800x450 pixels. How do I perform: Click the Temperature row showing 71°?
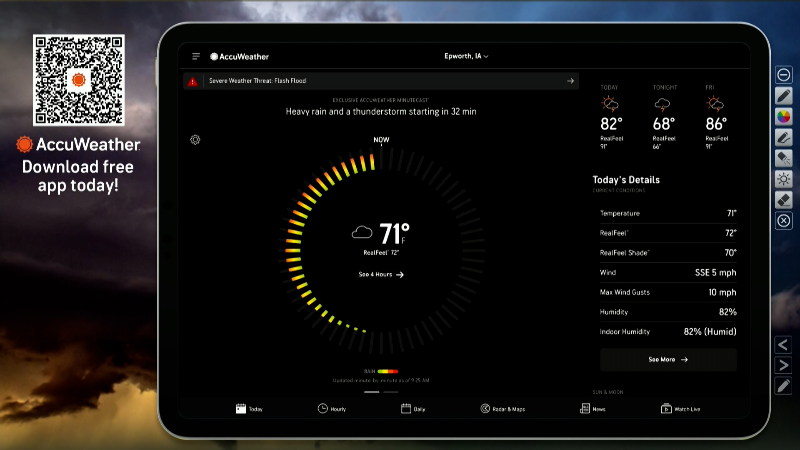click(668, 213)
